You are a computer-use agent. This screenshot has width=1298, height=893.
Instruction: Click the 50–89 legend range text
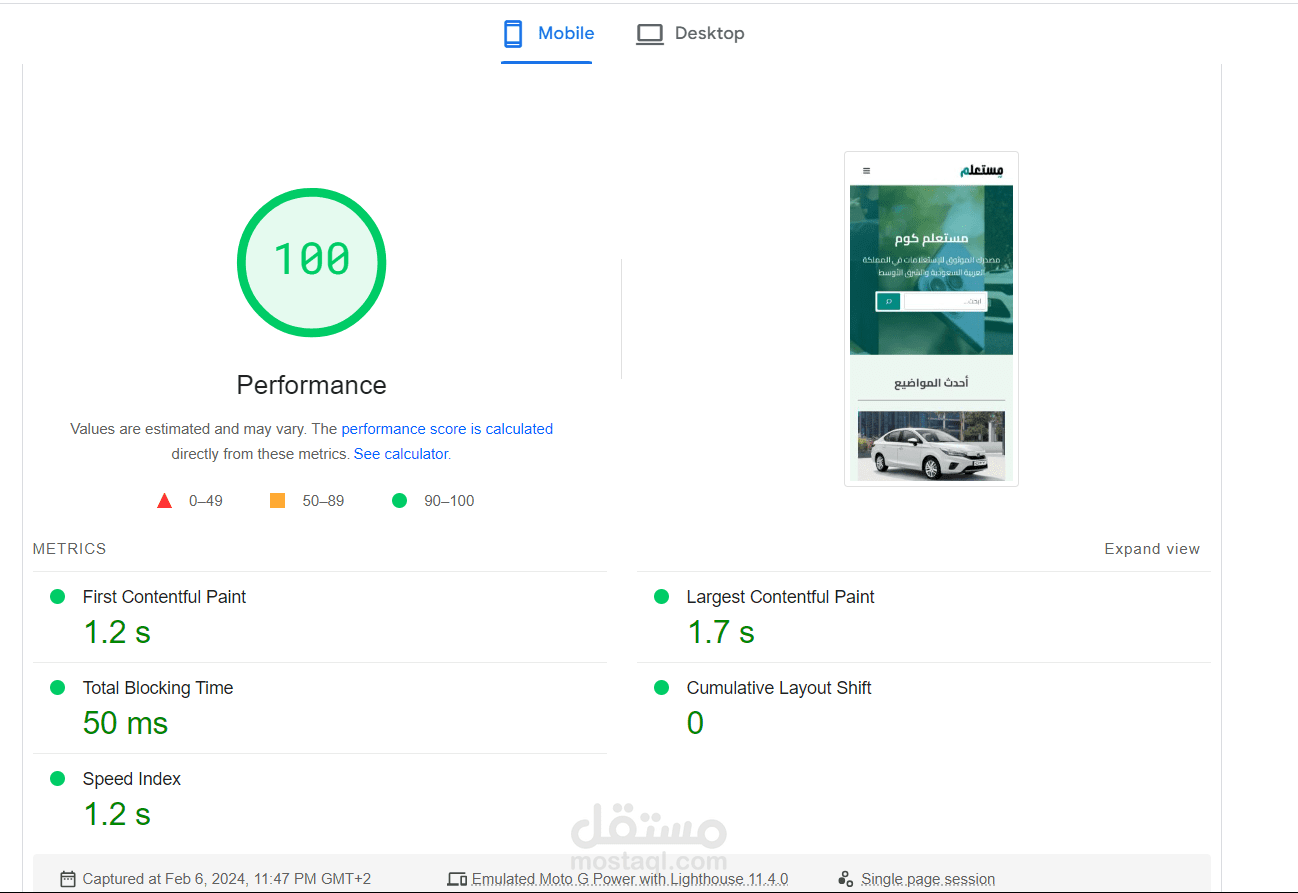click(x=323, y=501)
